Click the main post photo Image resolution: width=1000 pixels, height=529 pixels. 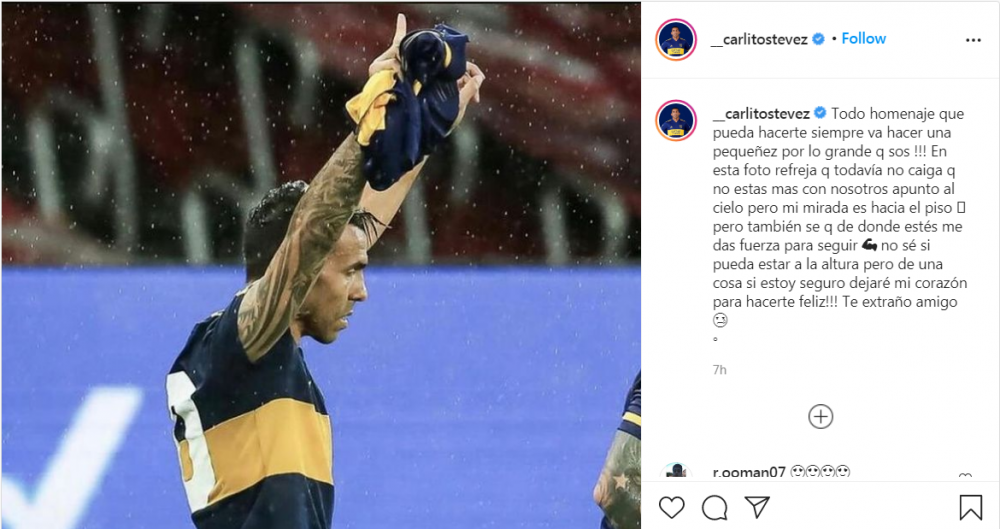tap(321, 265)
